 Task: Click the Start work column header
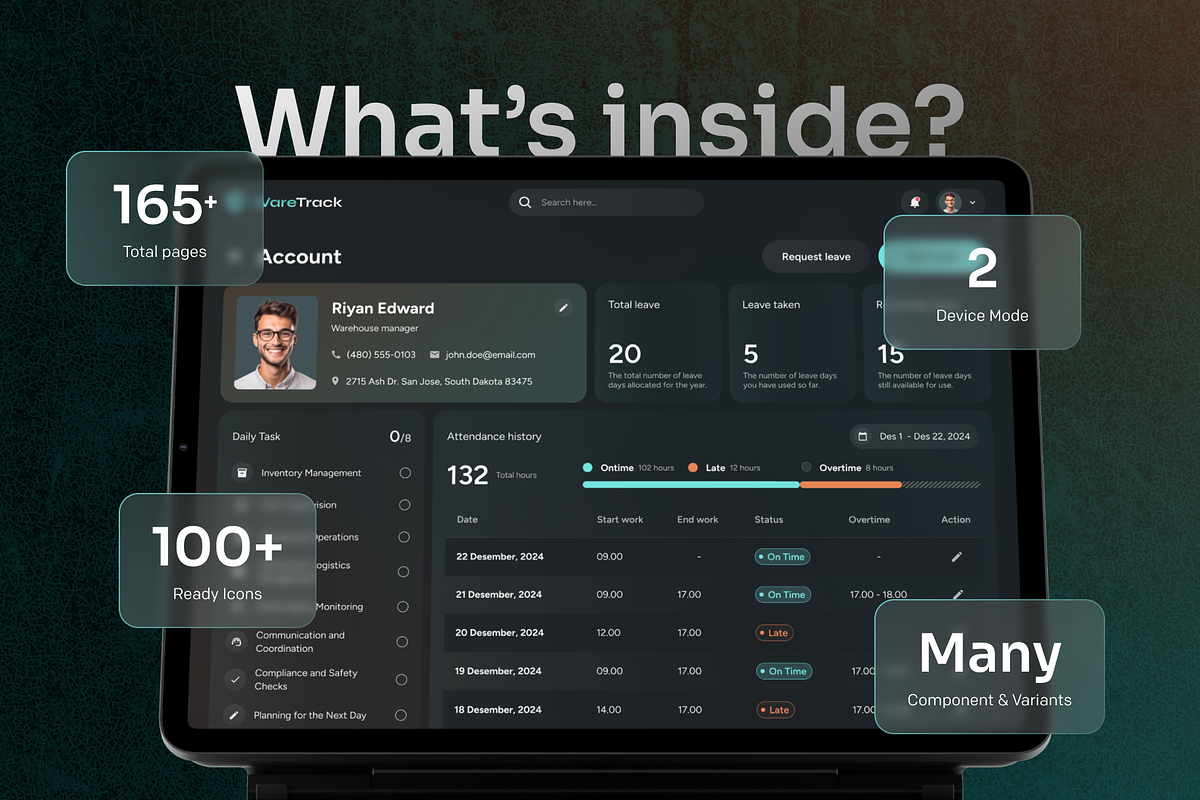(620, 520)
